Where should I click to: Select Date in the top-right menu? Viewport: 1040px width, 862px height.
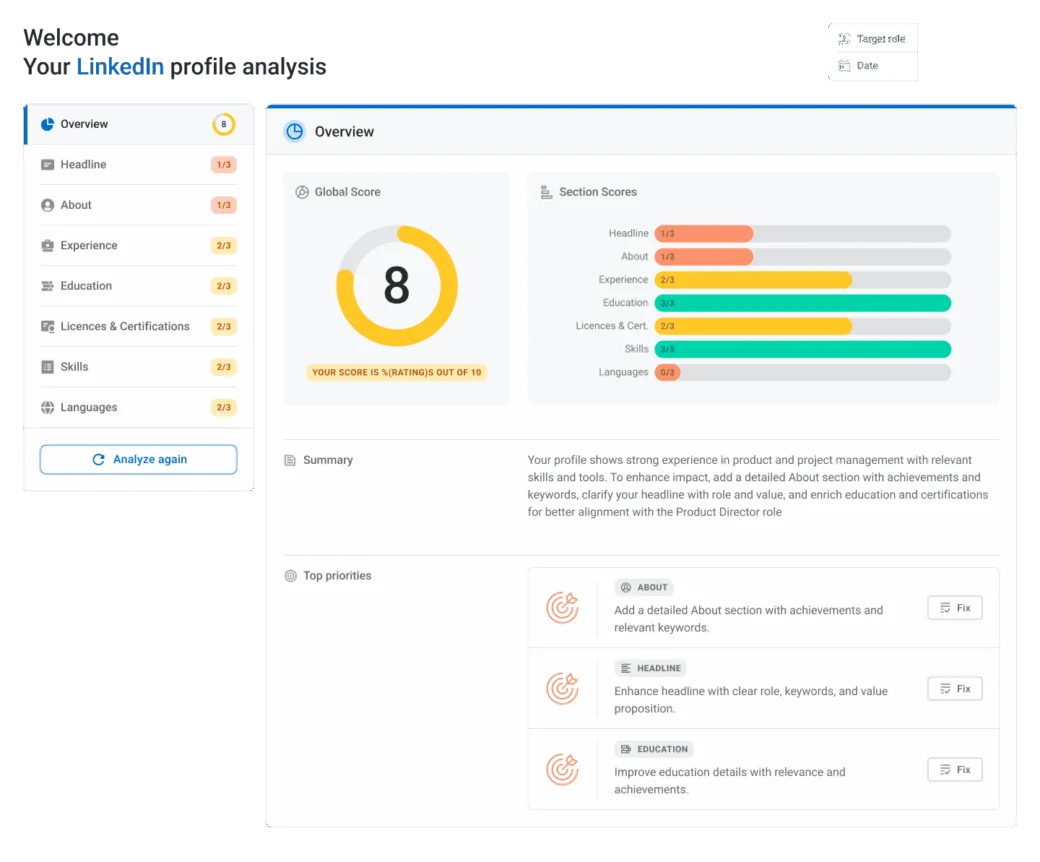(870, 65)
